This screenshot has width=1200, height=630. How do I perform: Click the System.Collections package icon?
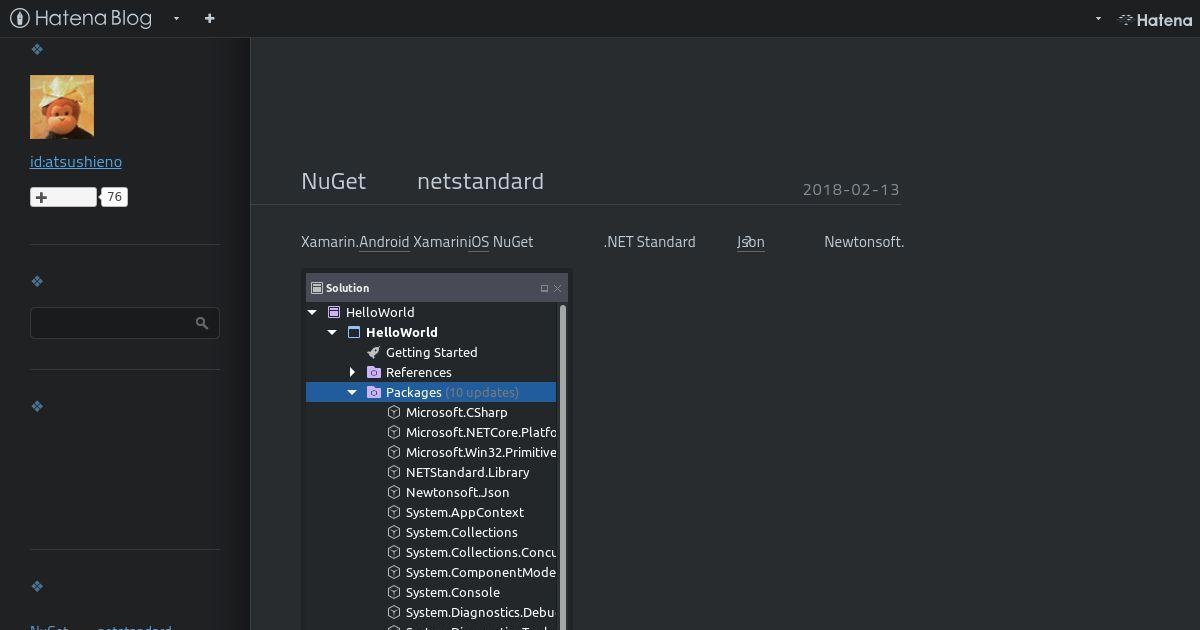(x=394, y=532)
